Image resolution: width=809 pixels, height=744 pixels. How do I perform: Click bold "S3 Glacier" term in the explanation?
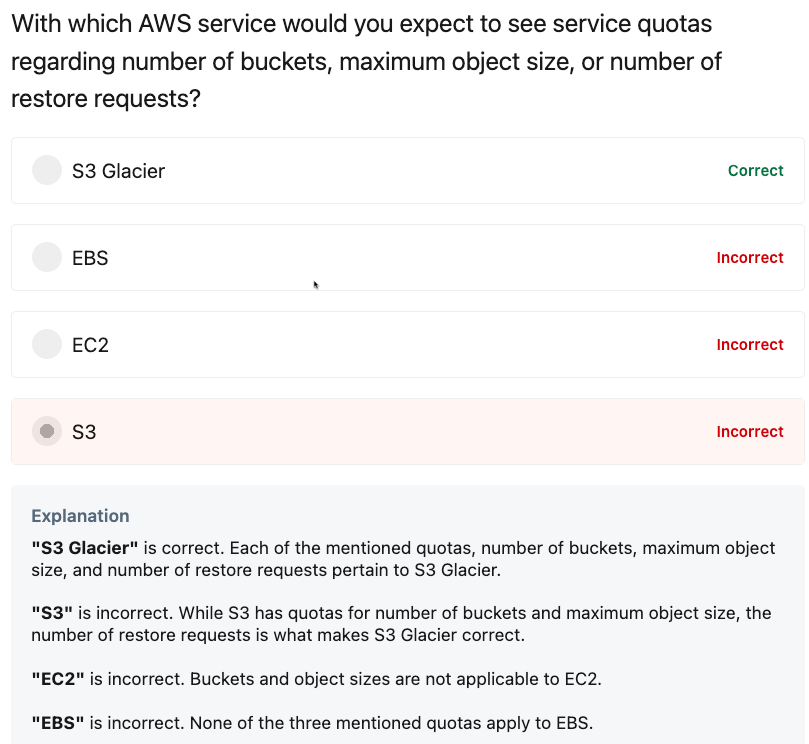pyautogui.click(x=84, y=548)
